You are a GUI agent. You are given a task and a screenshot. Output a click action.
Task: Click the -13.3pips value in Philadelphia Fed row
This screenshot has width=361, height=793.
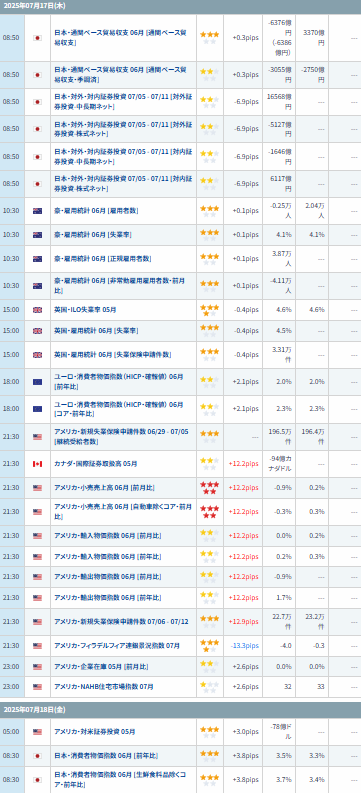(x=244, y=646)
